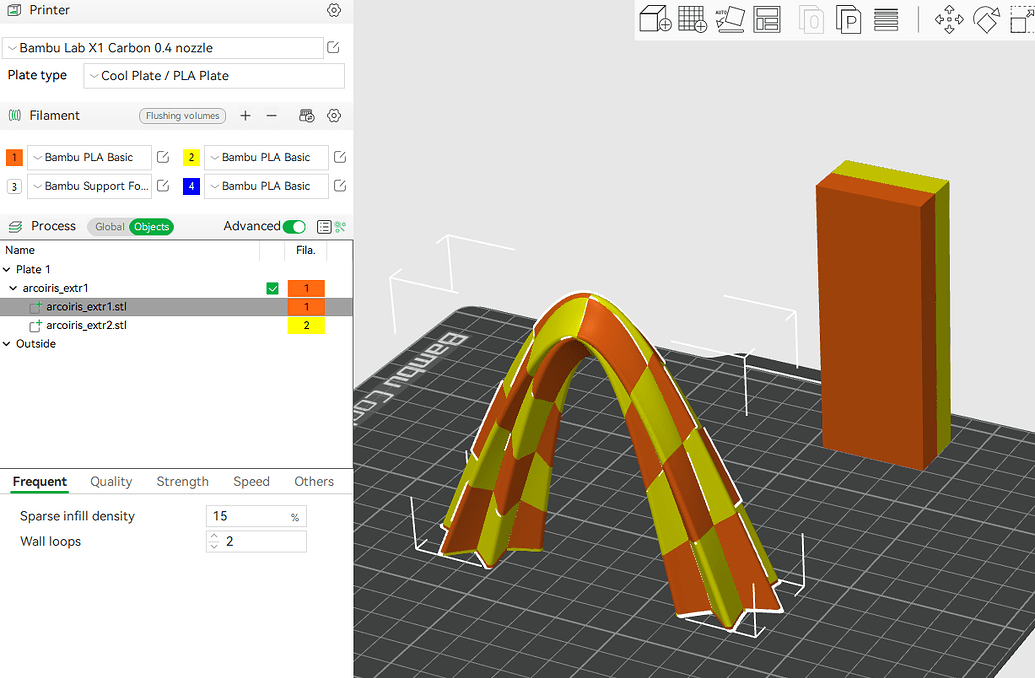This screenshot has width=1035, height=678.
Task: Select arcoiris_extr2.stl part
Action: coord(86,325)
